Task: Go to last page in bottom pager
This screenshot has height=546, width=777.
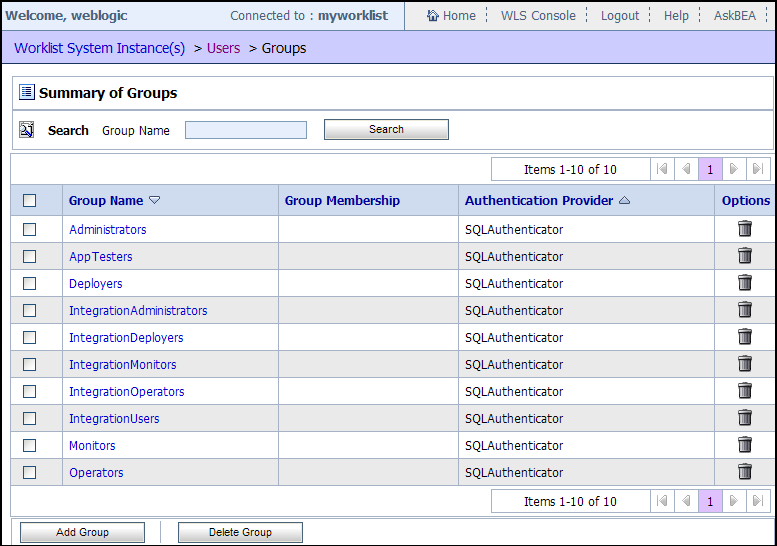Action: [758, 501]
